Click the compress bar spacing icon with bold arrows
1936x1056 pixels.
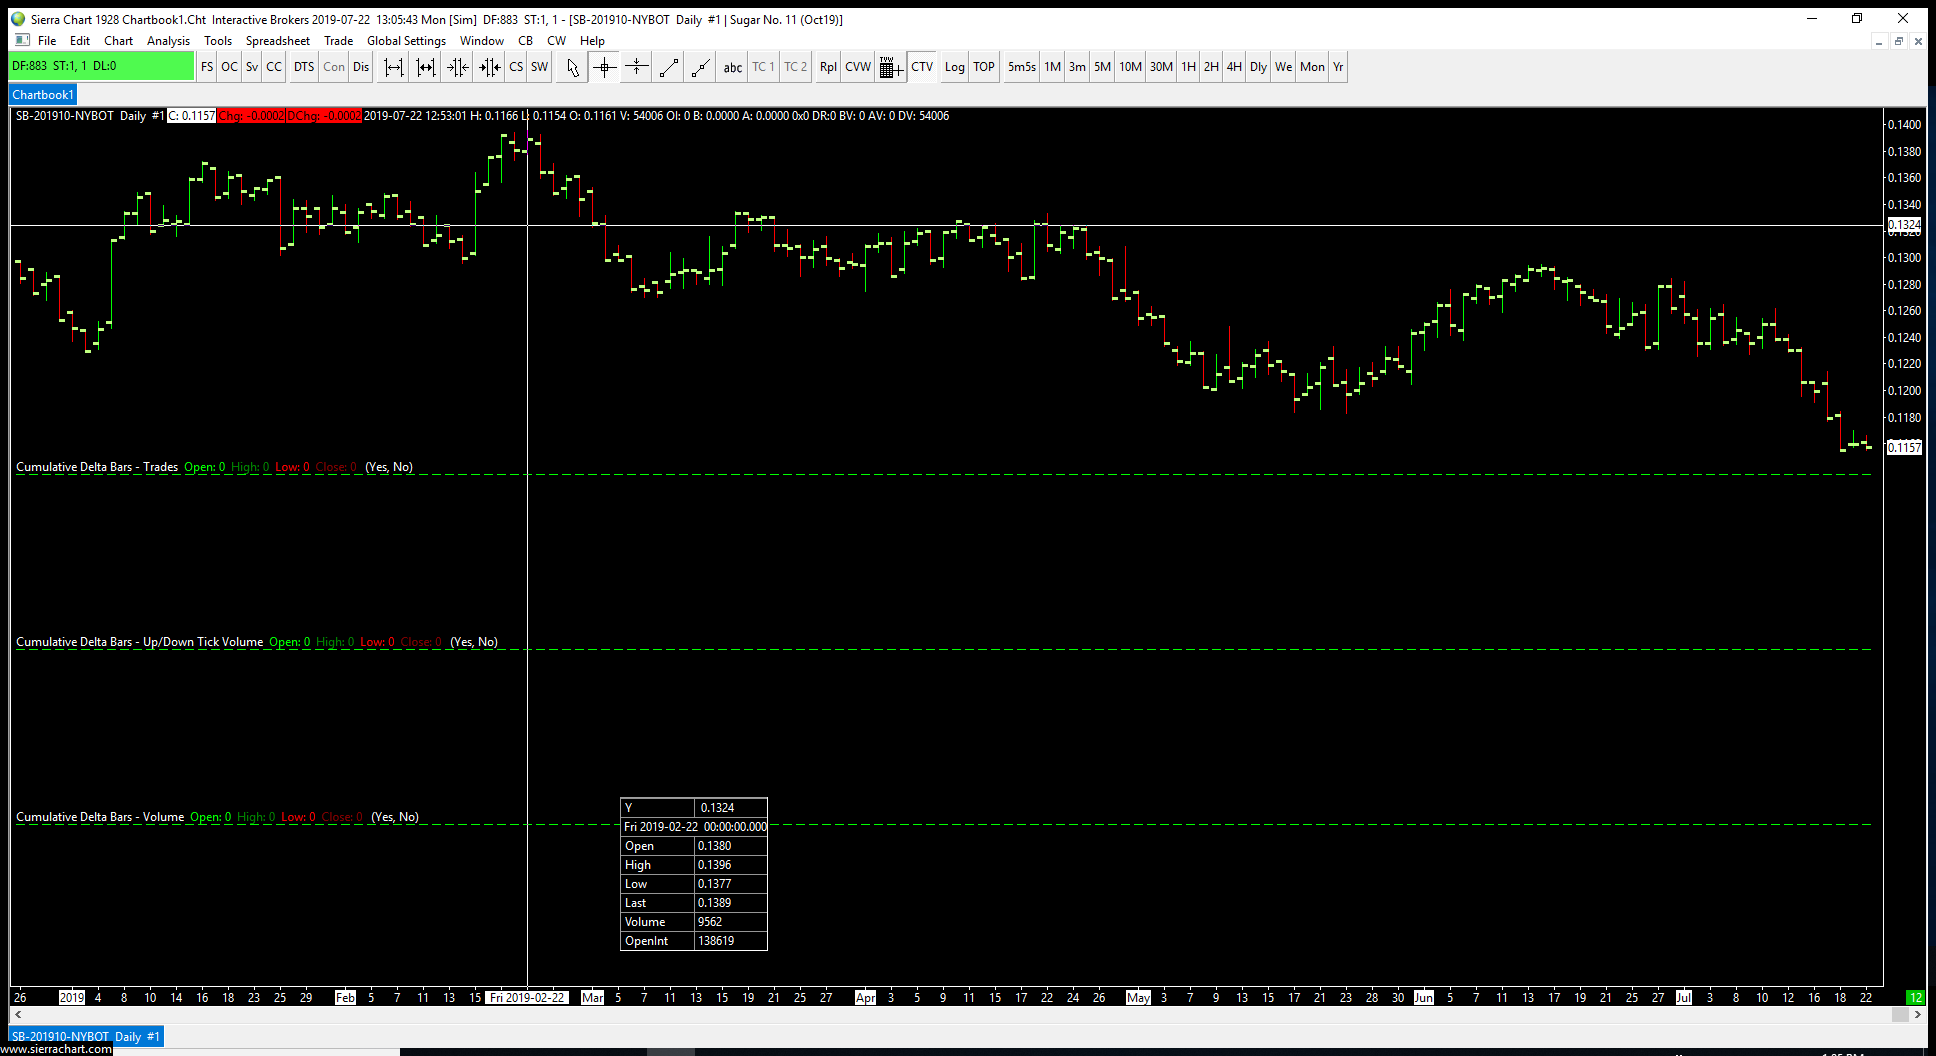[x=490, y=67]
